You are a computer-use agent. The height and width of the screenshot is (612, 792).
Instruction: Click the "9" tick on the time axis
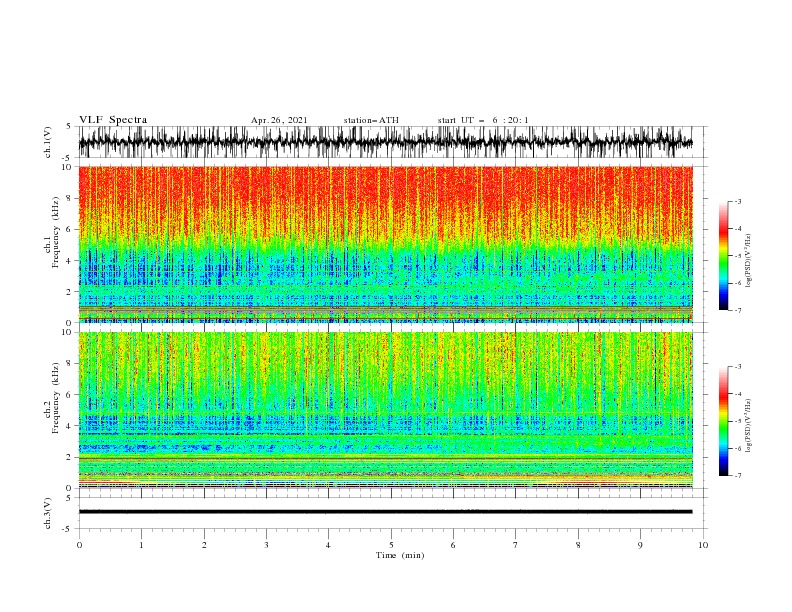640,545
